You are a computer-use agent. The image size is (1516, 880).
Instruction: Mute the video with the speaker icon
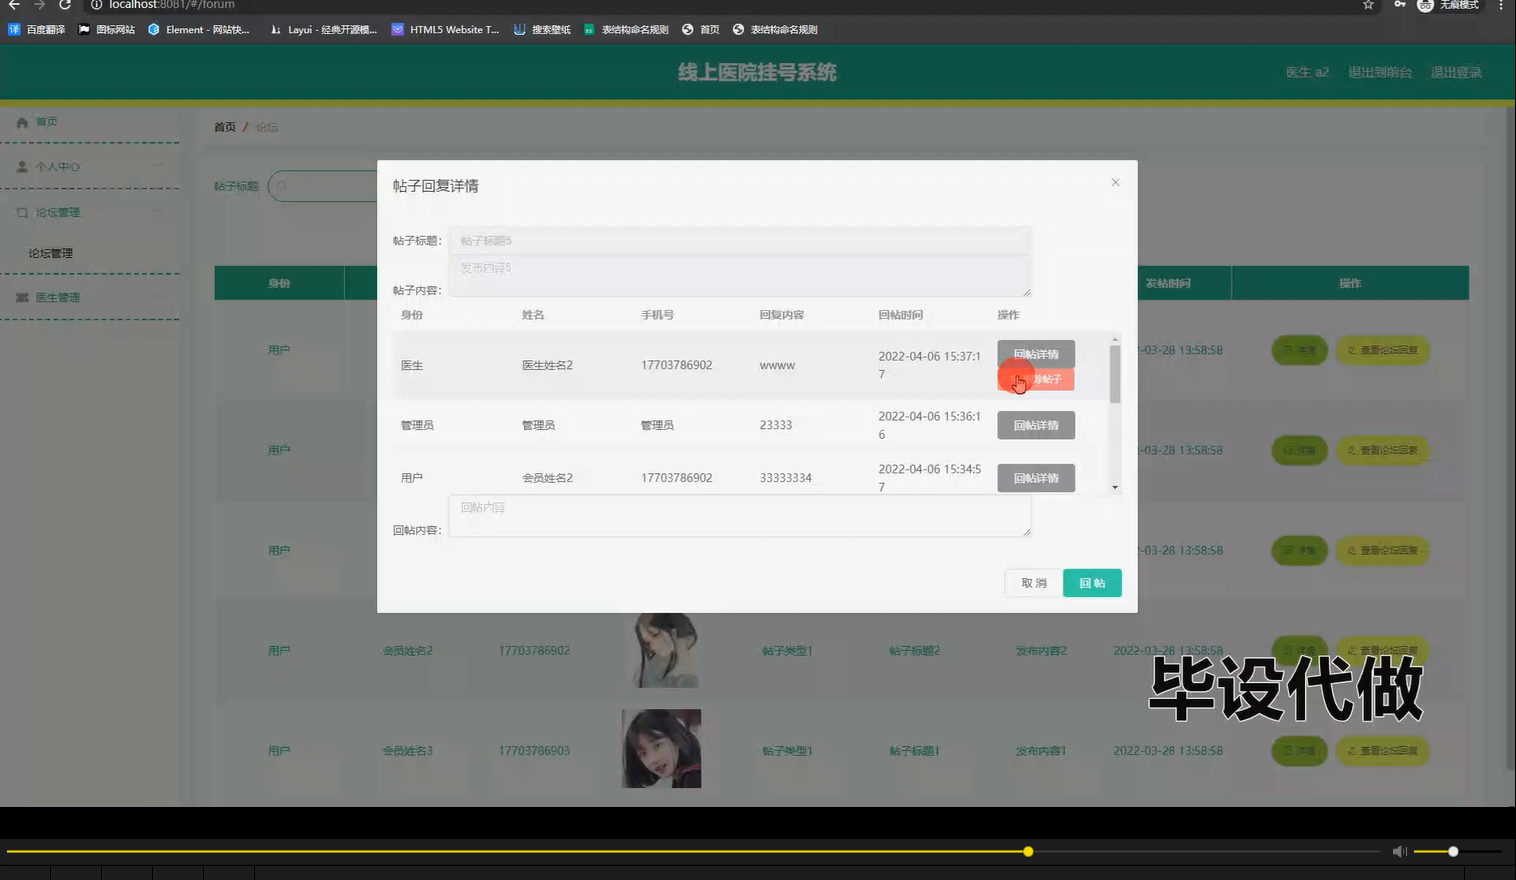(1400, 852)
